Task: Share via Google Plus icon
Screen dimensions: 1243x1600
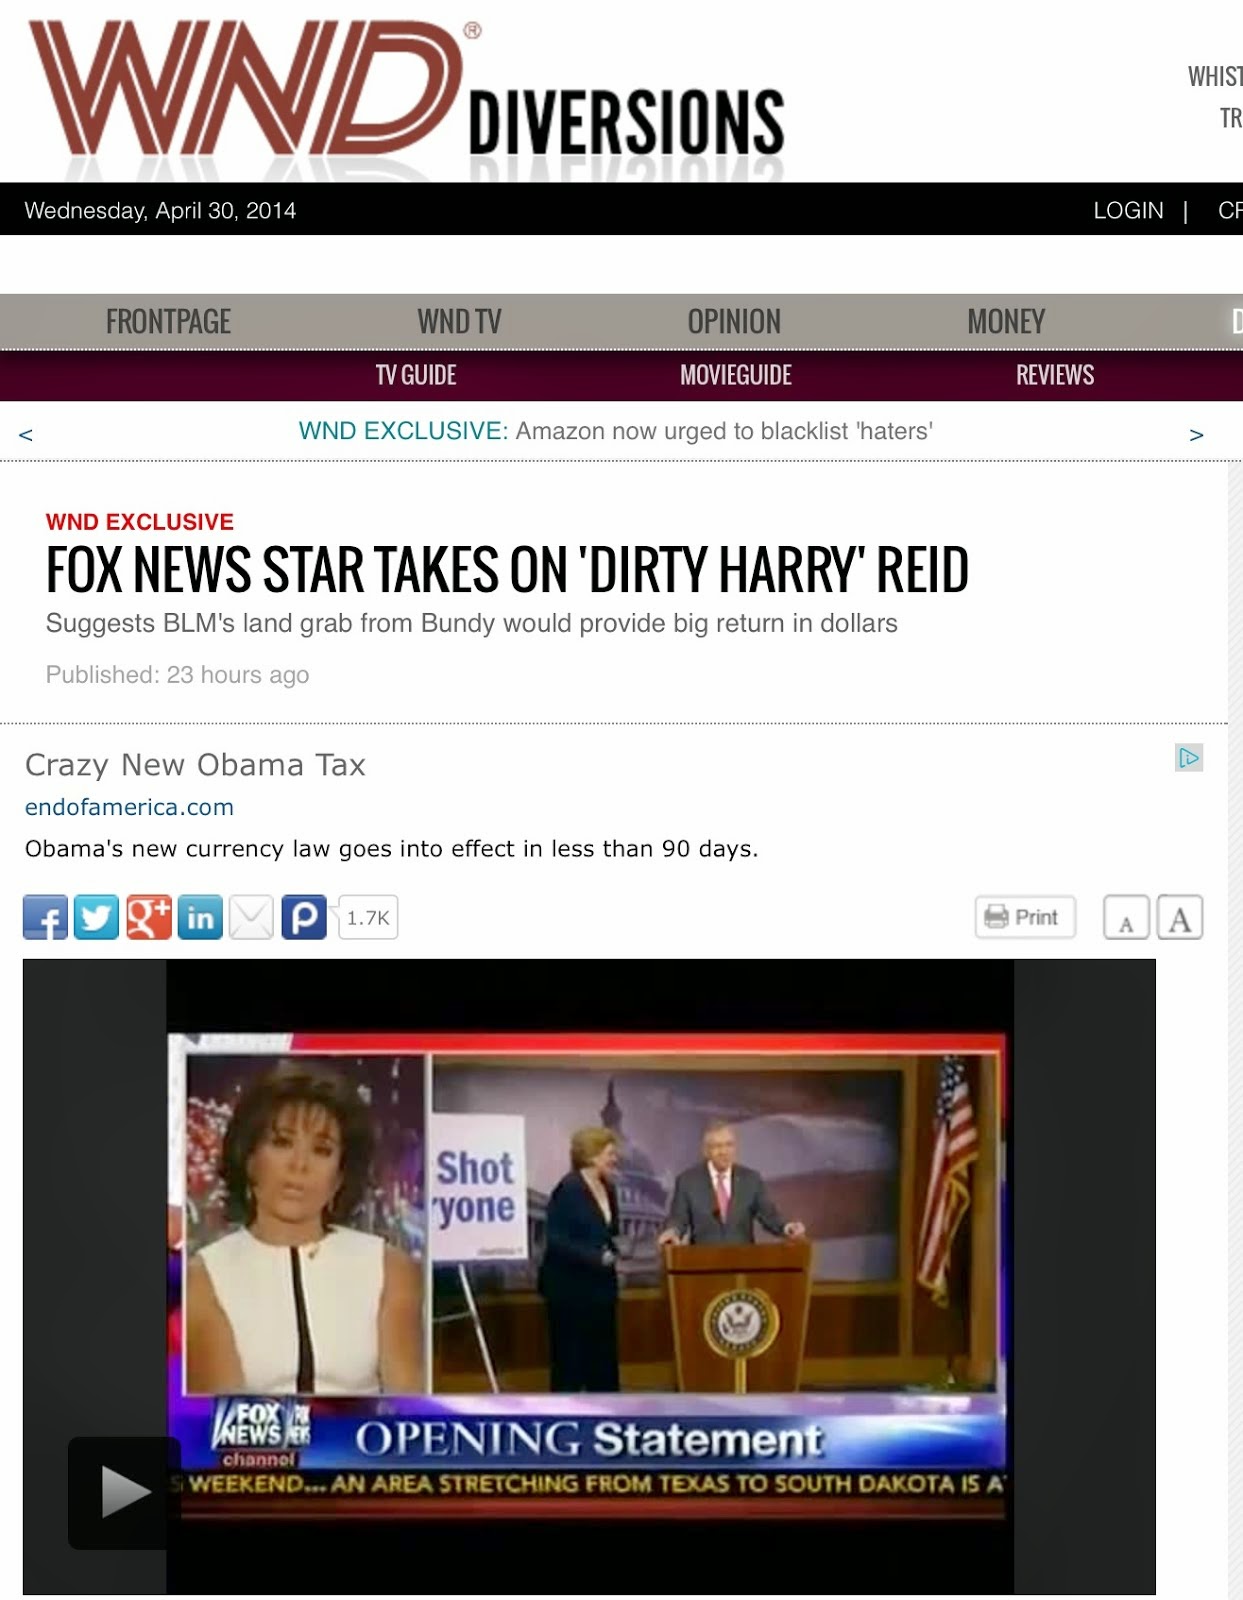Action: (x=149, y=917)
